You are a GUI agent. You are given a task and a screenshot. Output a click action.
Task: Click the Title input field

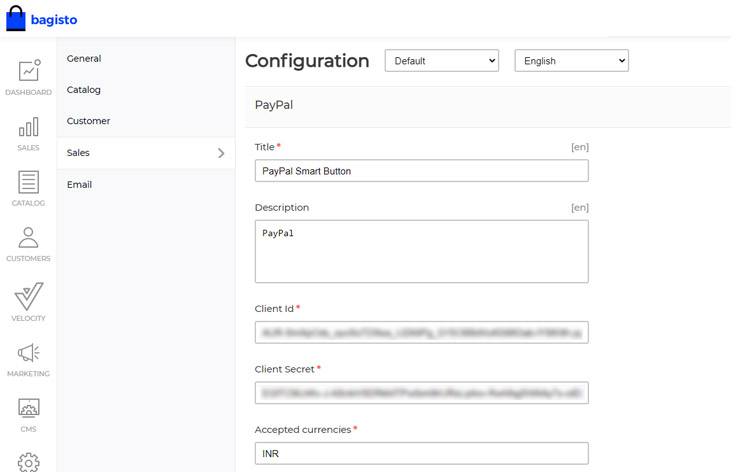pos(421,171)
